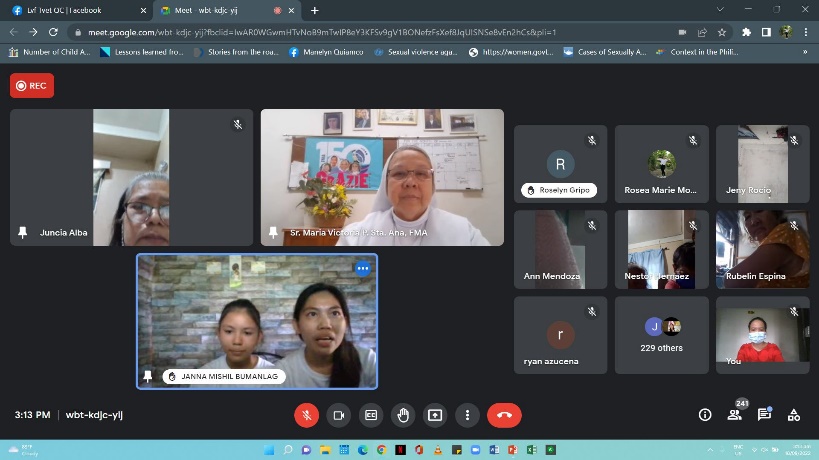Show the participants list with 241 people
The width and height of the screenshot is (819, 460).
tap(735, 415)
